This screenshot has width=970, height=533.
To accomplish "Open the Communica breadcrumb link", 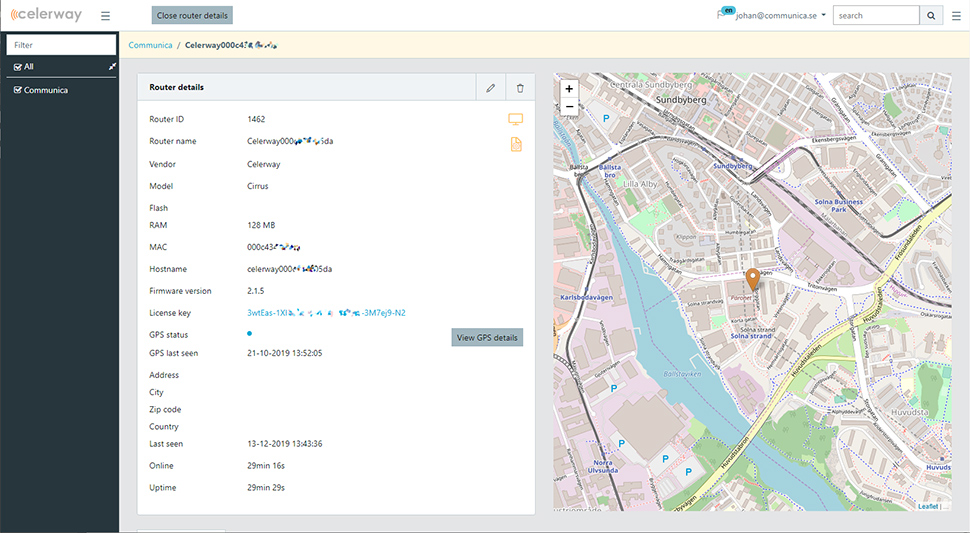I will coord(150,45).
